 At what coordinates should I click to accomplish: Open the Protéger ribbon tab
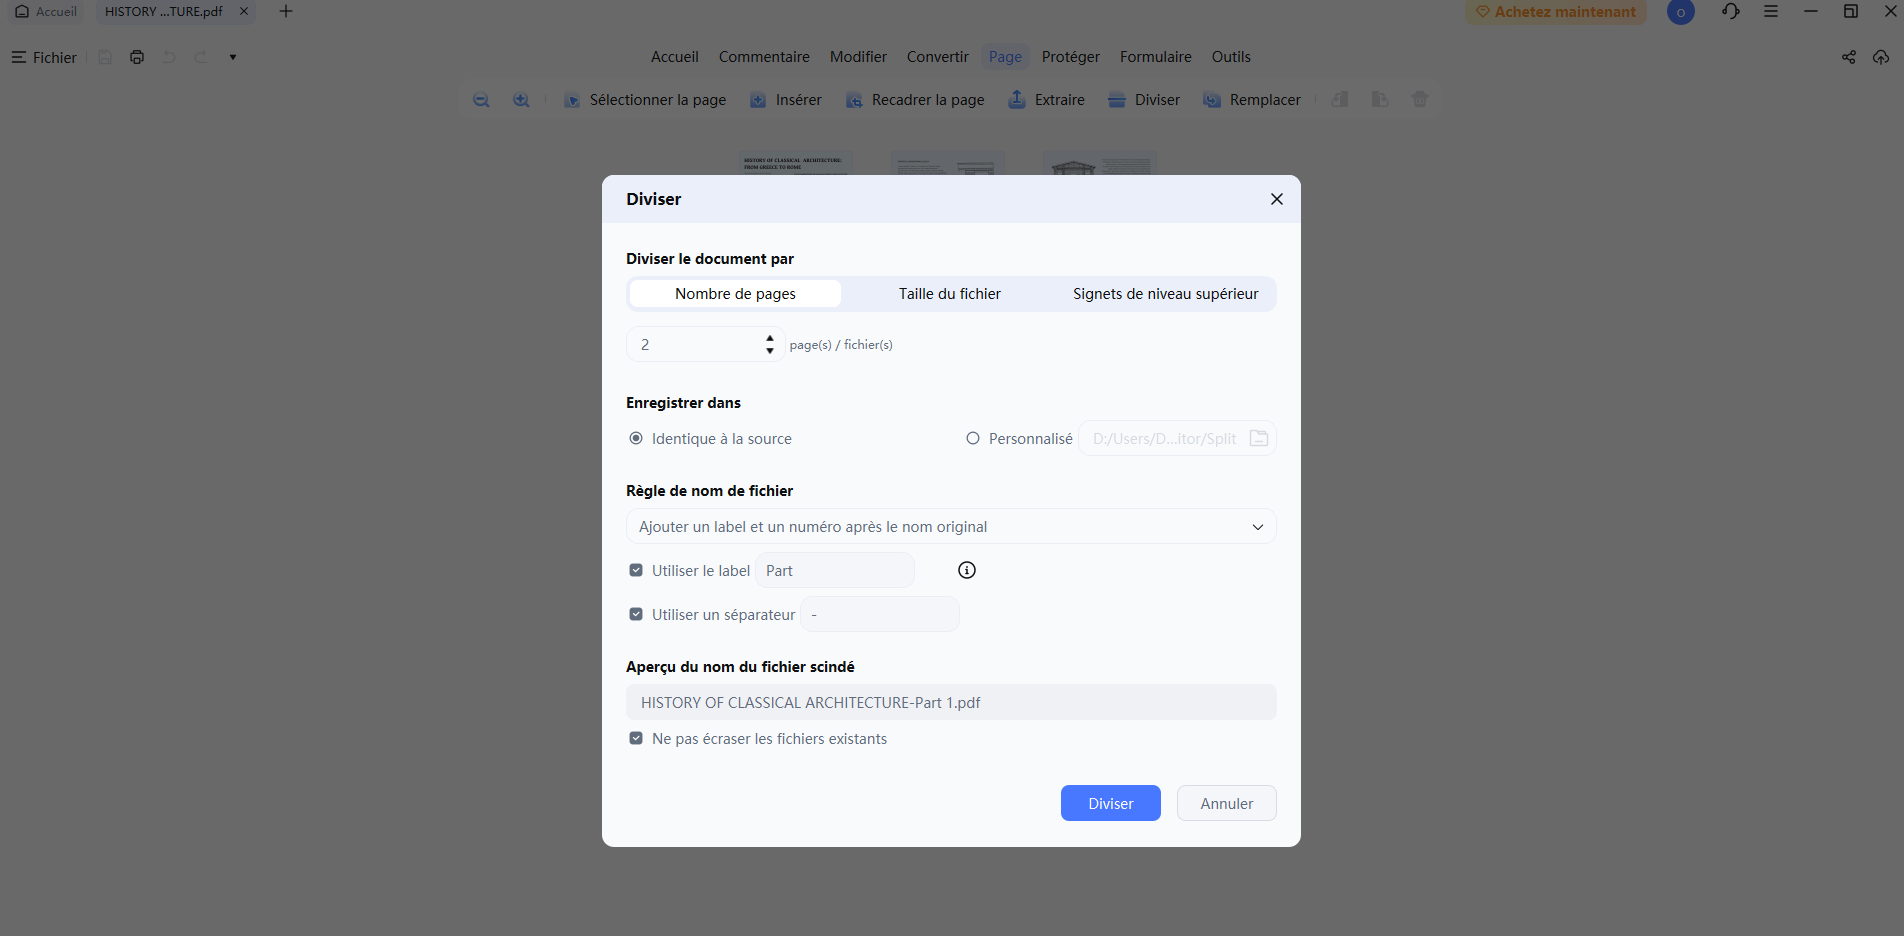1071,57
